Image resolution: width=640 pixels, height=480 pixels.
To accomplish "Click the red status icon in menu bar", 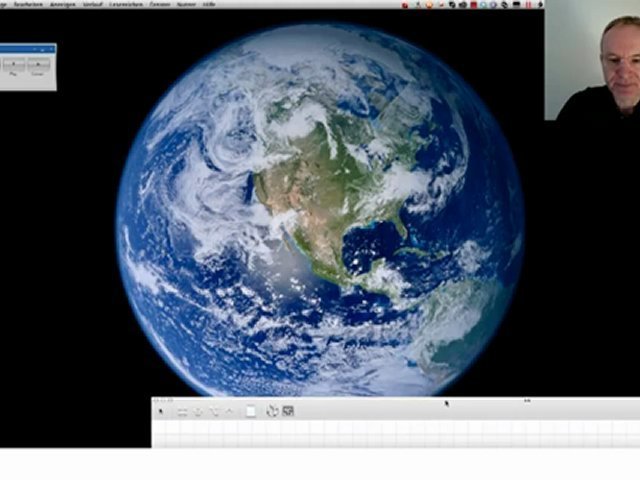I will 406,5.
